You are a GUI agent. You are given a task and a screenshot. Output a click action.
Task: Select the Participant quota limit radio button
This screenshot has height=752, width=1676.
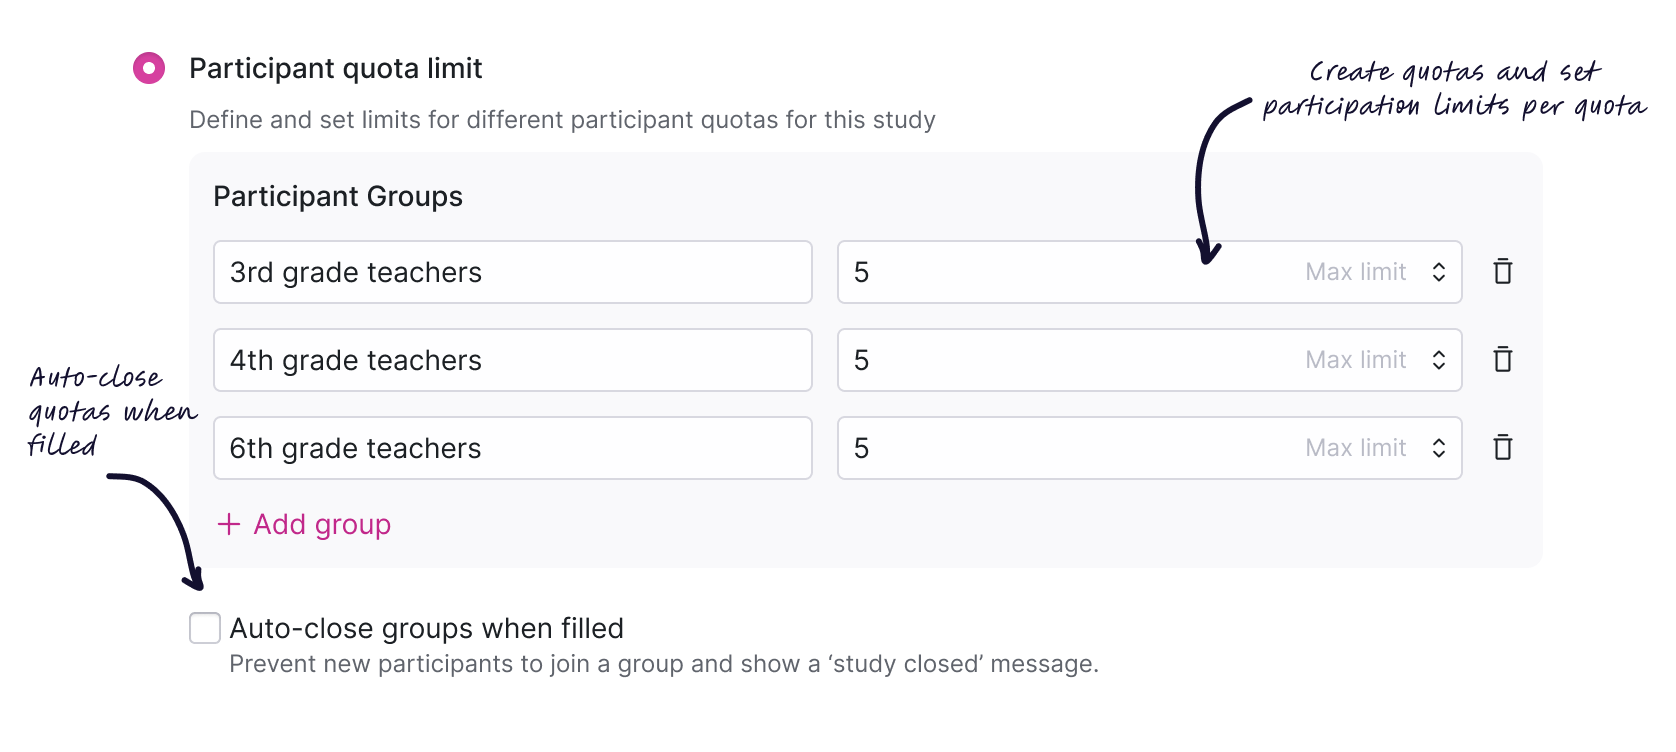click(x=148, y=68)
